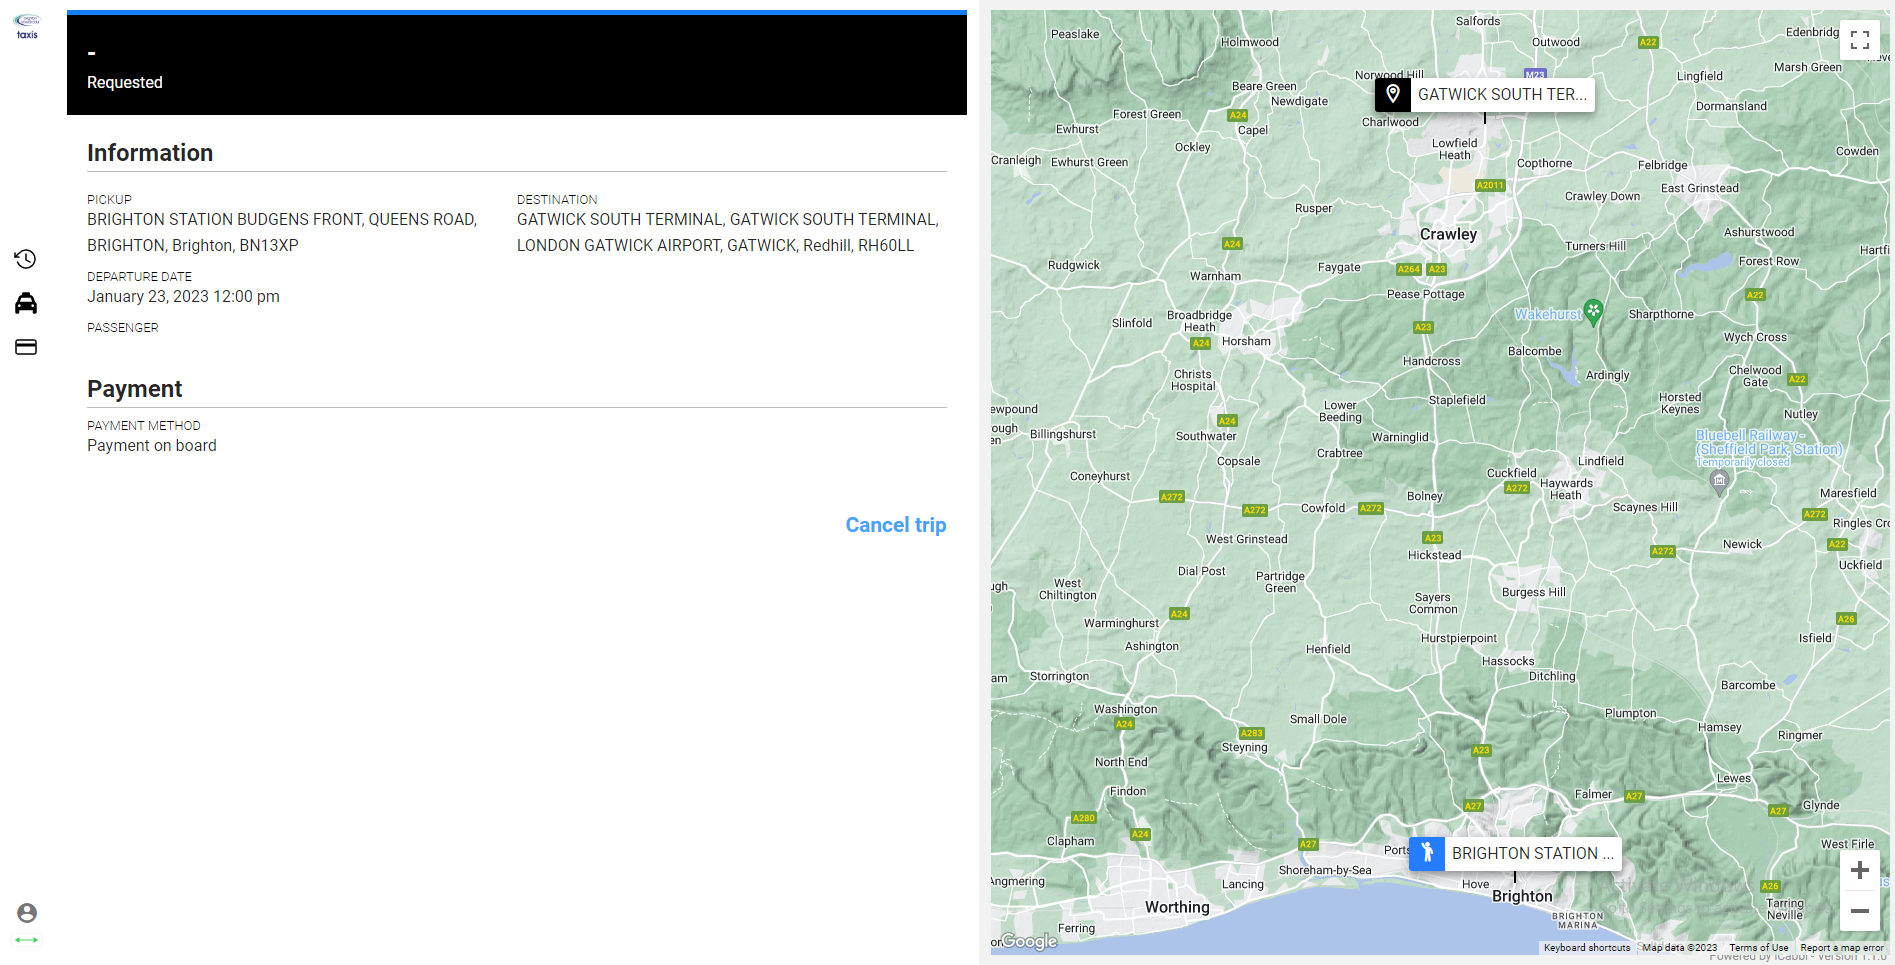
Task: Click the Horsham label on map
Action: 1246,341
